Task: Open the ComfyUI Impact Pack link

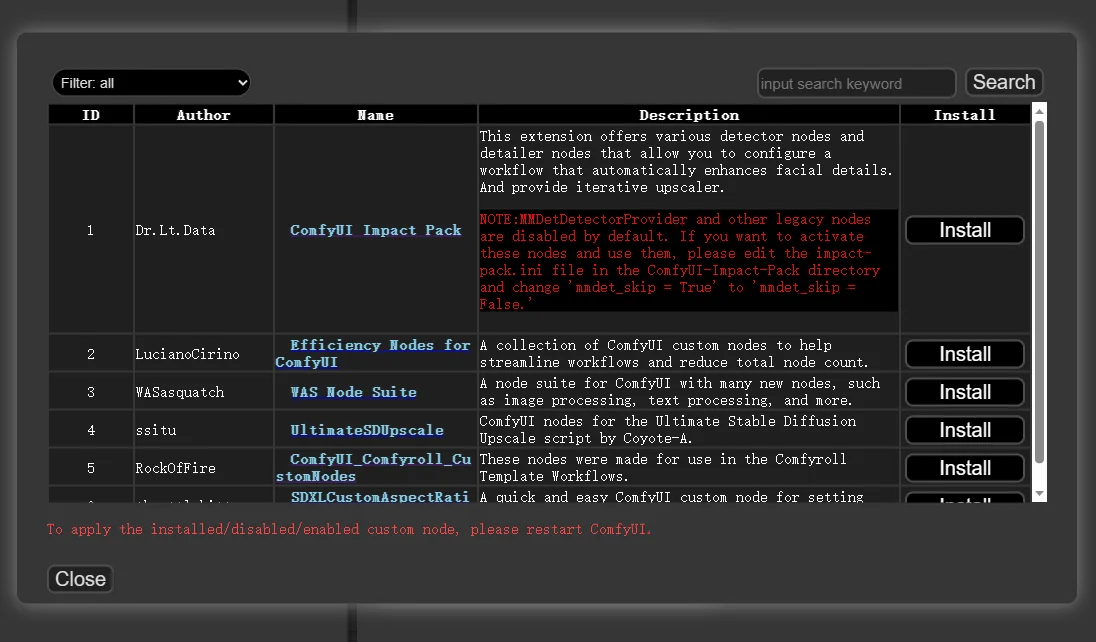Action: pos(375,230)
